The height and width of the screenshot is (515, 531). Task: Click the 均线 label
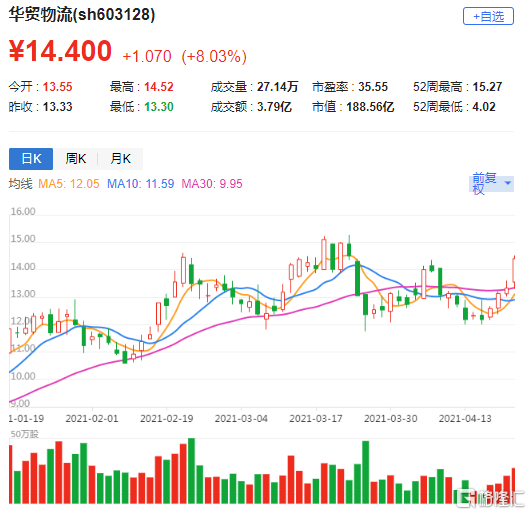(21, 184)
